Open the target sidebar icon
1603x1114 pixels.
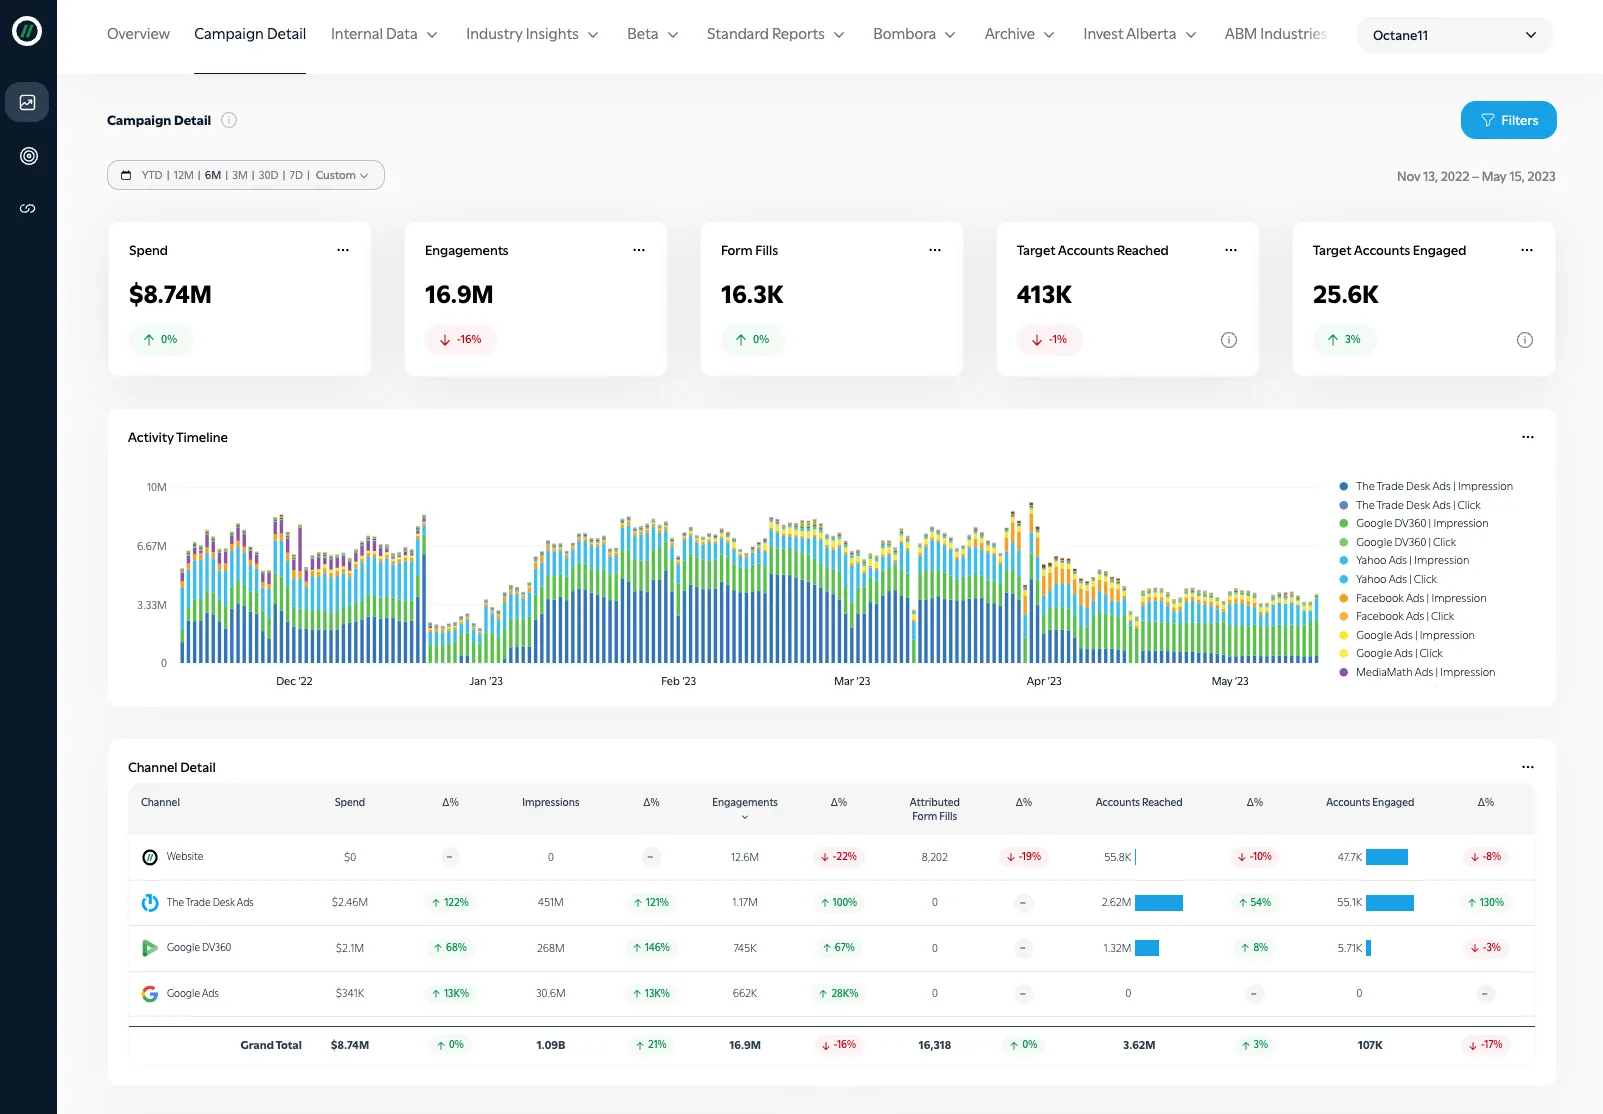click(28, 156)
